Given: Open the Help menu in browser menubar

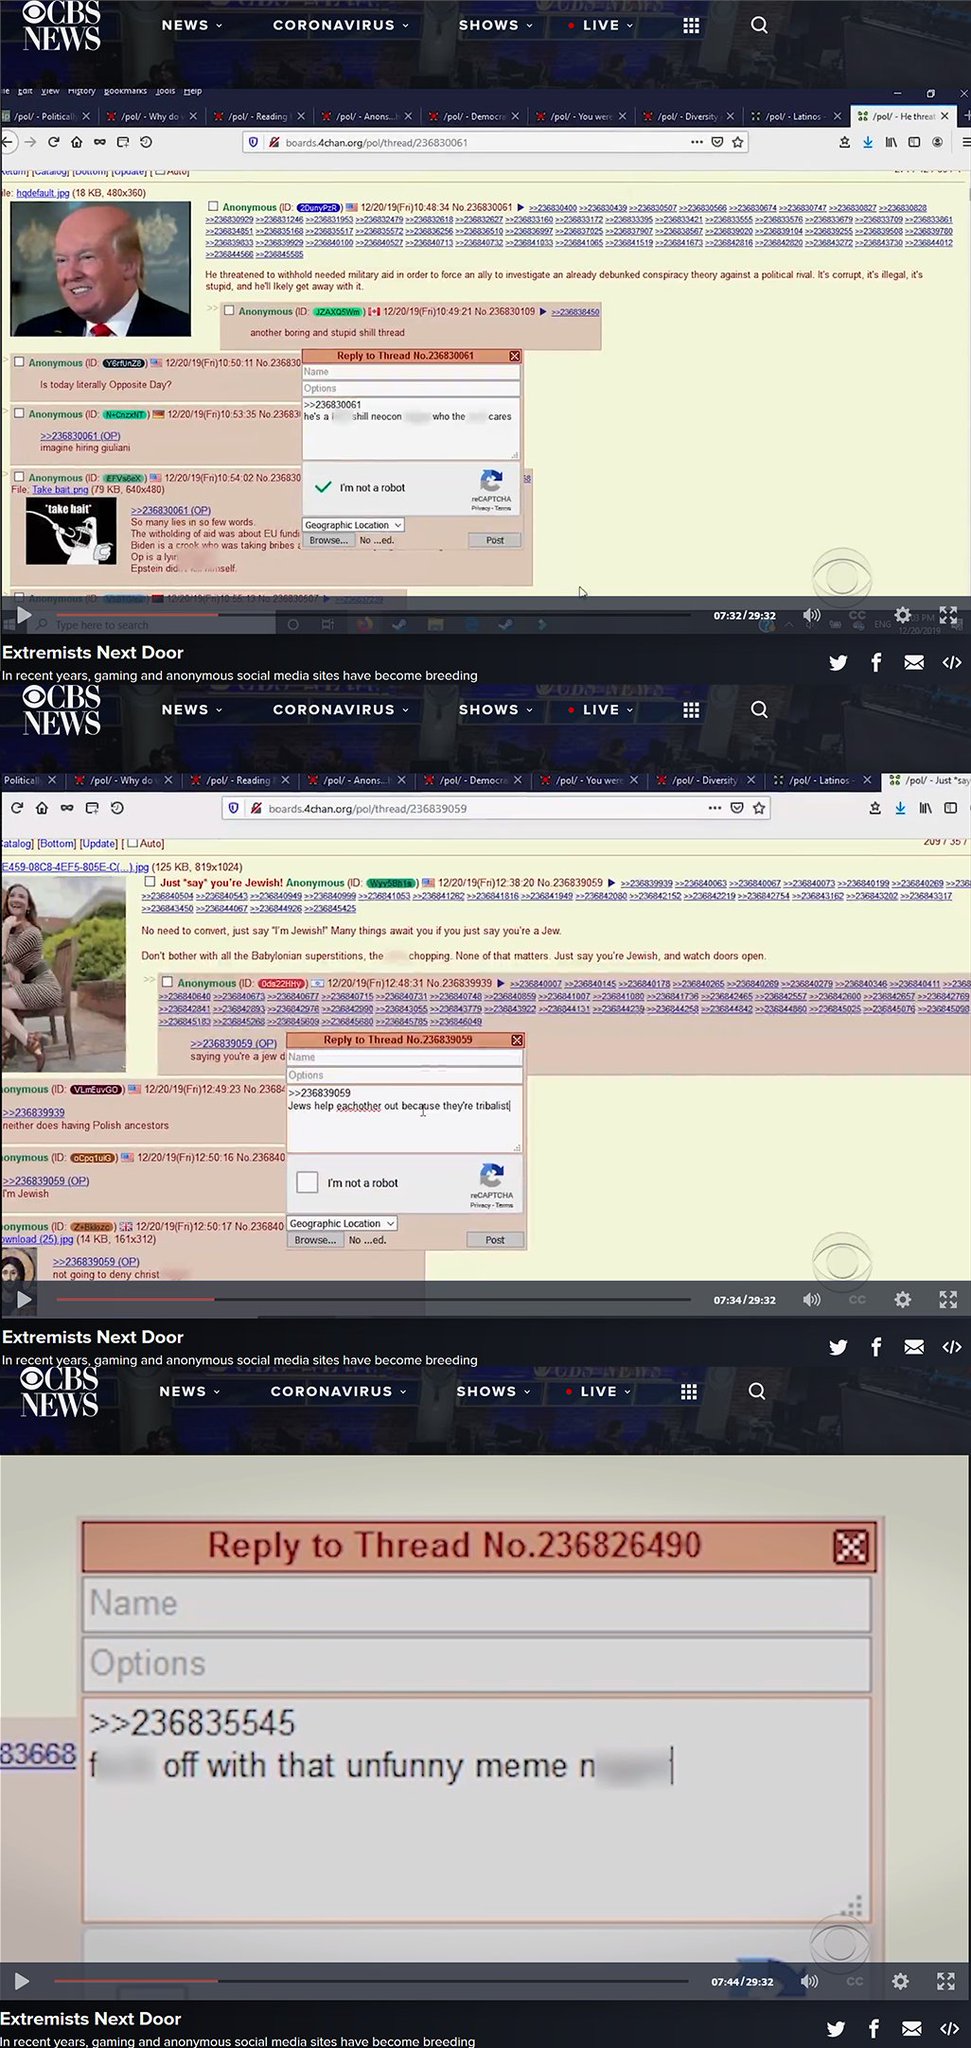Looking at the screenshot, I should tap(192, 91).
